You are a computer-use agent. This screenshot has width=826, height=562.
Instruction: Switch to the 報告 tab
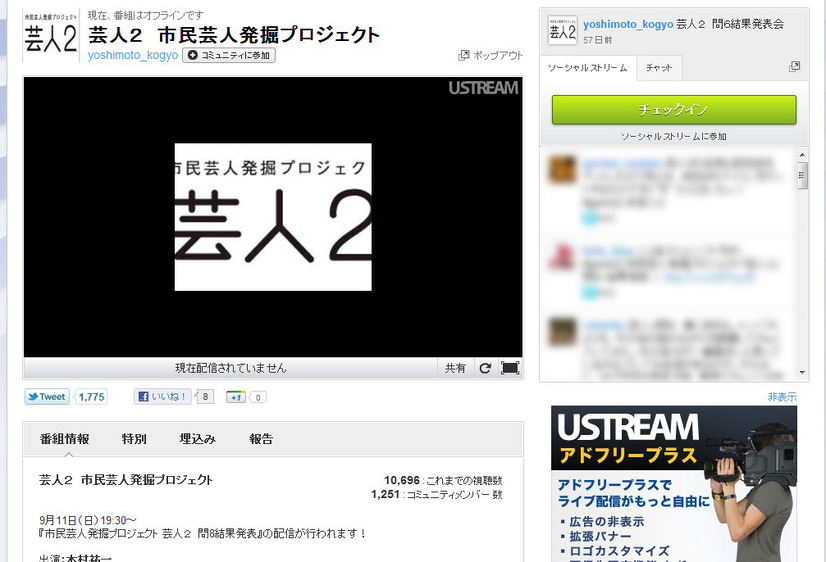click(261, 439)
